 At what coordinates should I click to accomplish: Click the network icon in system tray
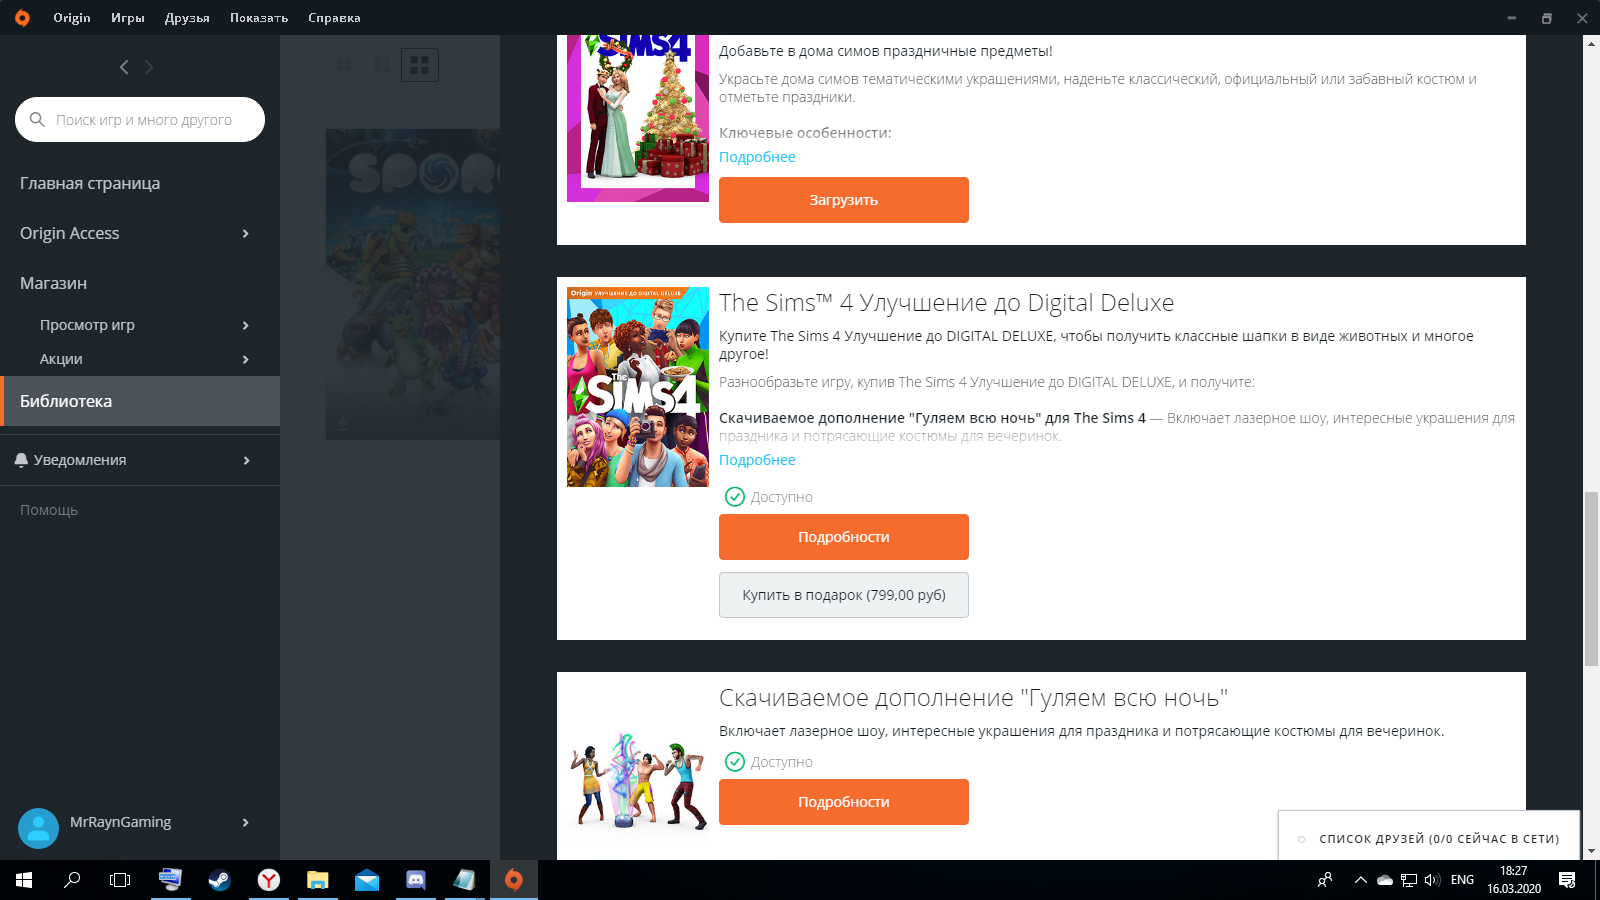1409,880
